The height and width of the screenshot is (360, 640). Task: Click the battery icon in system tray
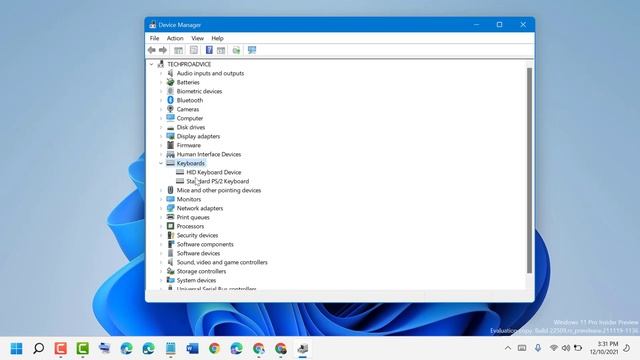point(578,348)
